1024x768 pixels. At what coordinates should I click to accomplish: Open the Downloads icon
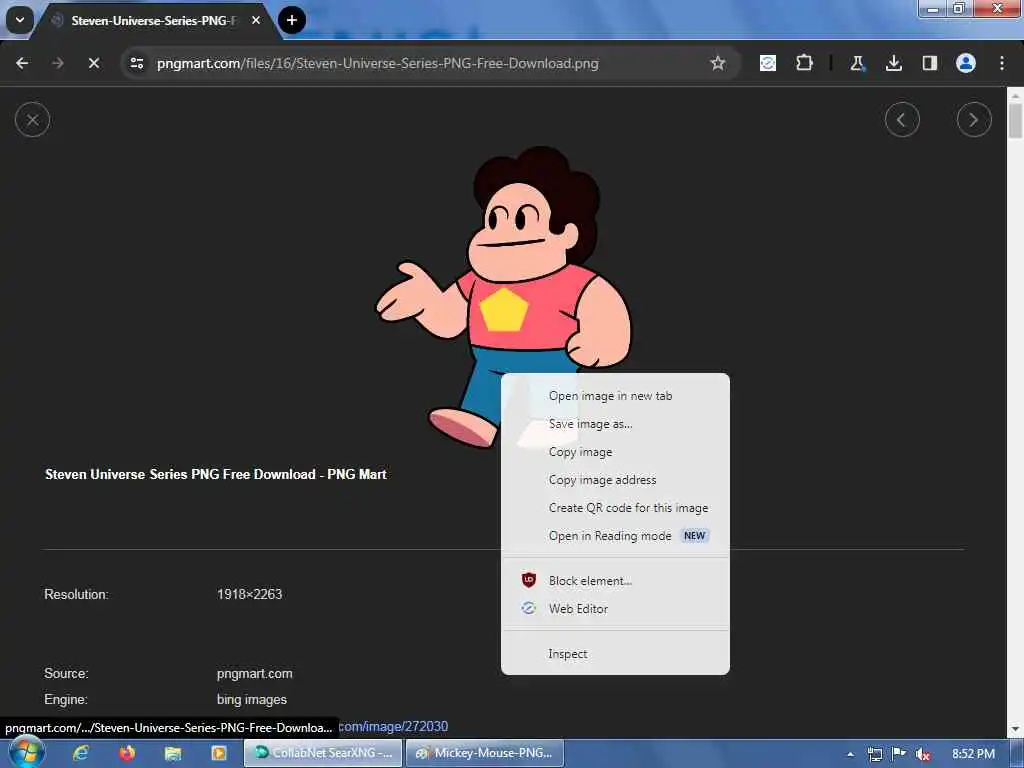(x=893, y=63)
